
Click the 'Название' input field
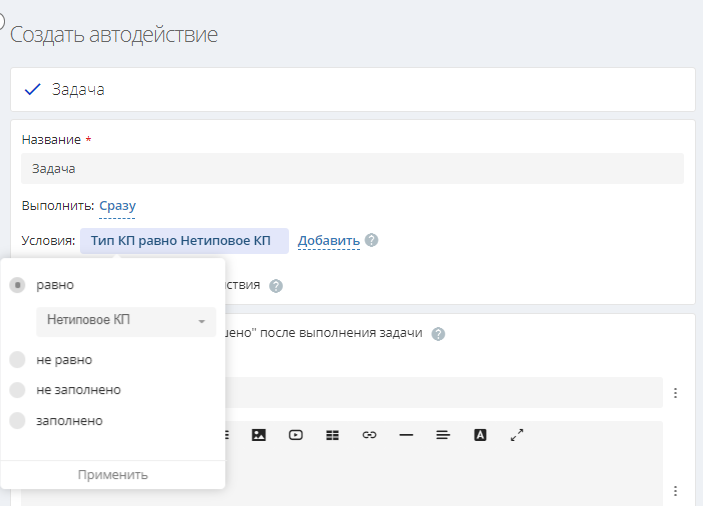[x=352, y=169]
